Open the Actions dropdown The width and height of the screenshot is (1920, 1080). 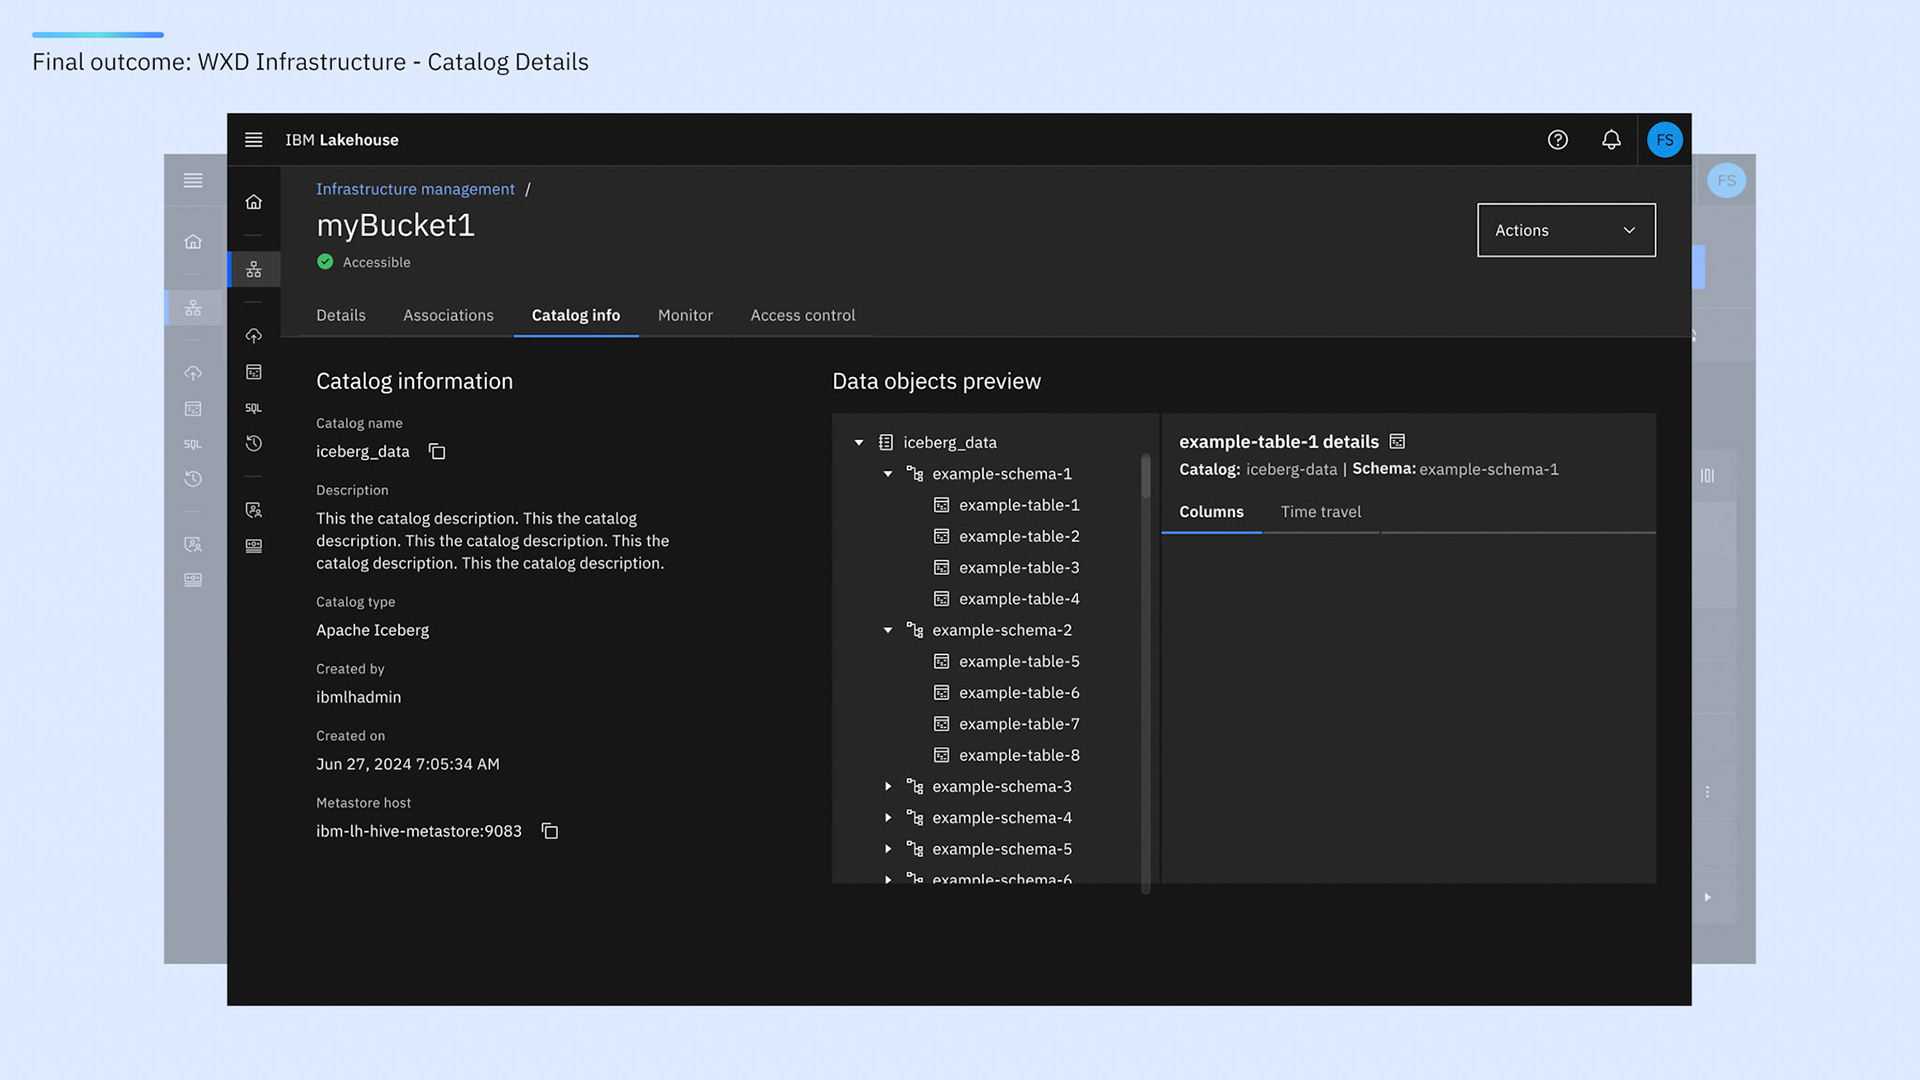1565,230
